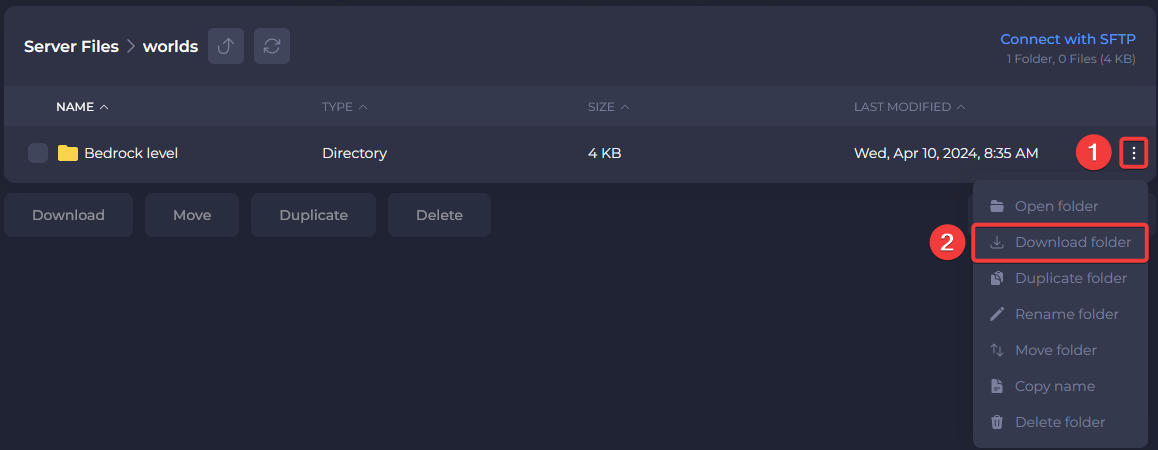Click the Open folder icon in menu
This screenshot has height=450, width=1158.
[x=997, y=206]
